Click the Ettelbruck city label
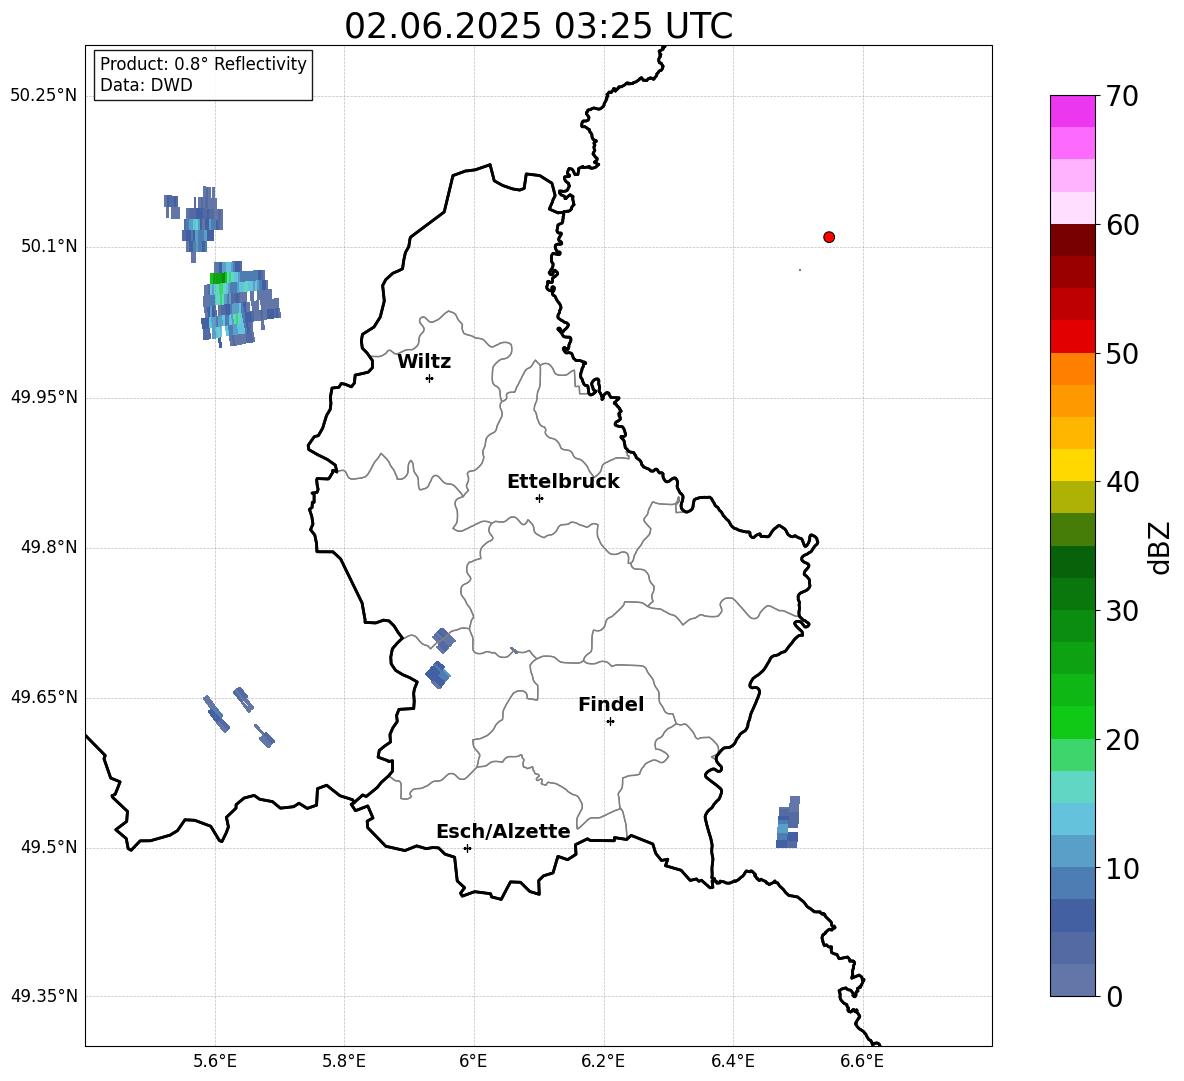 point(563,482)
